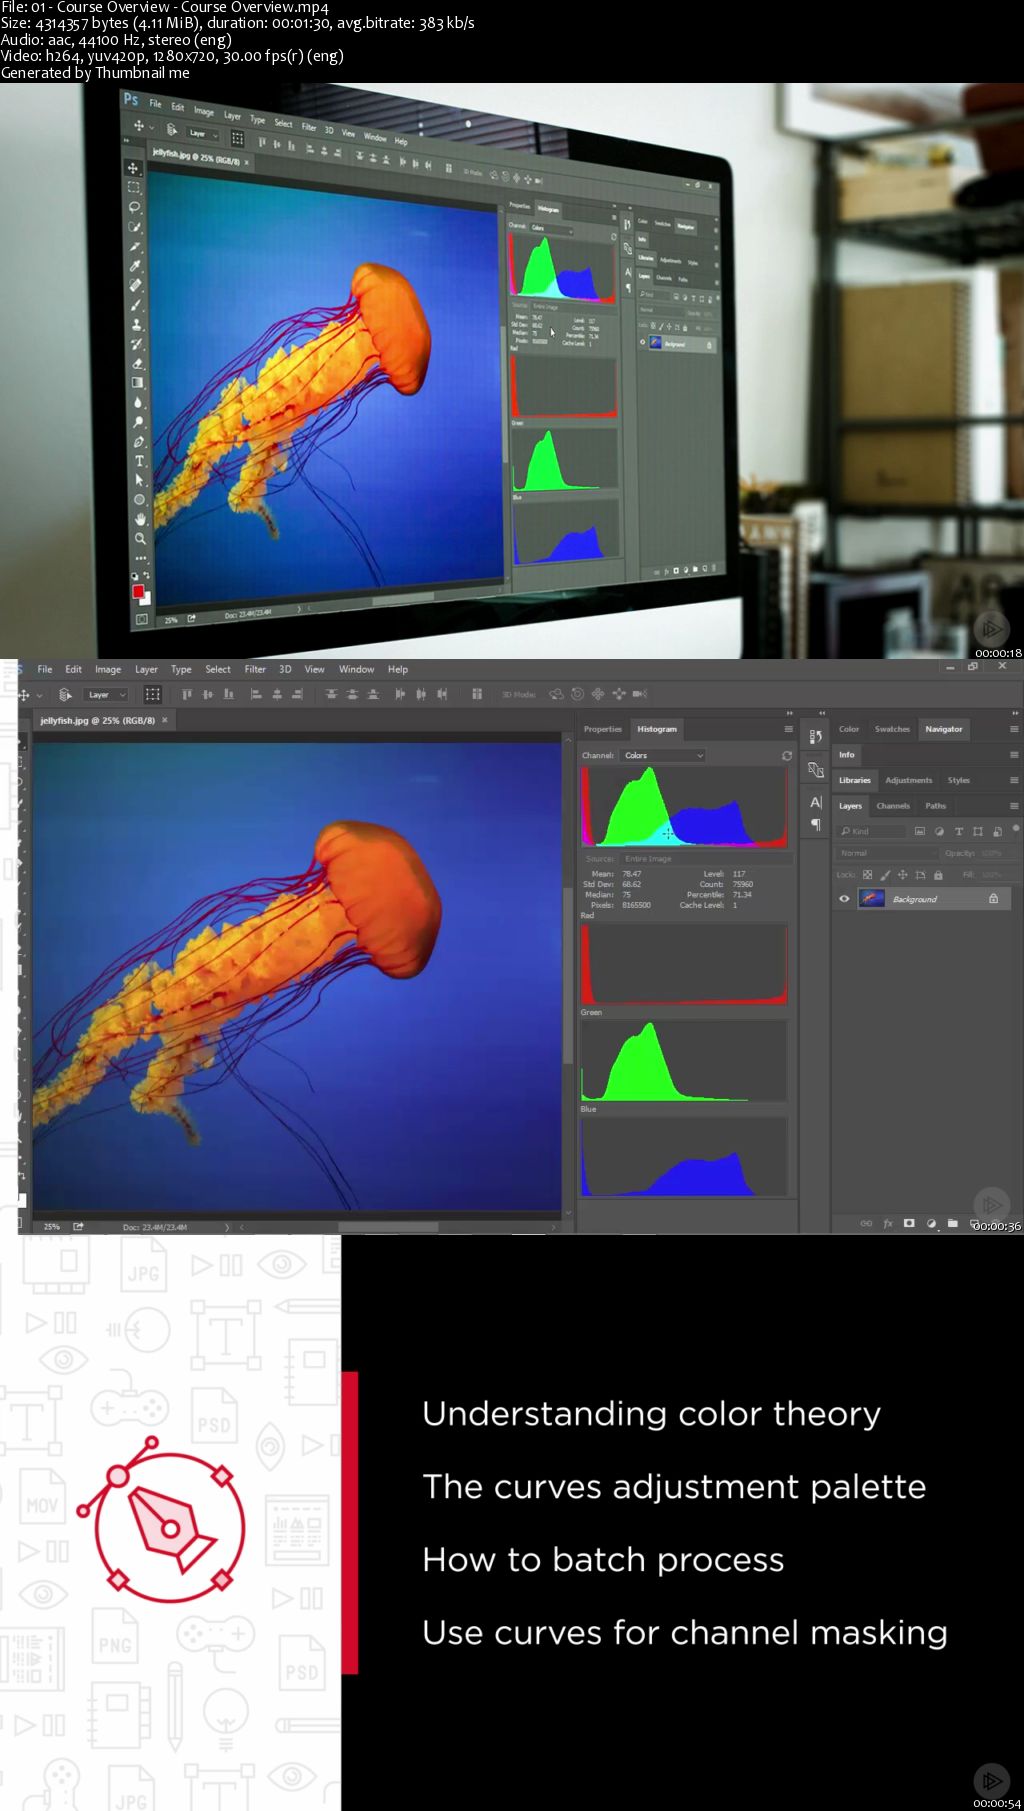Click Distribute Bottom Edges icon

tap(373, 694)
